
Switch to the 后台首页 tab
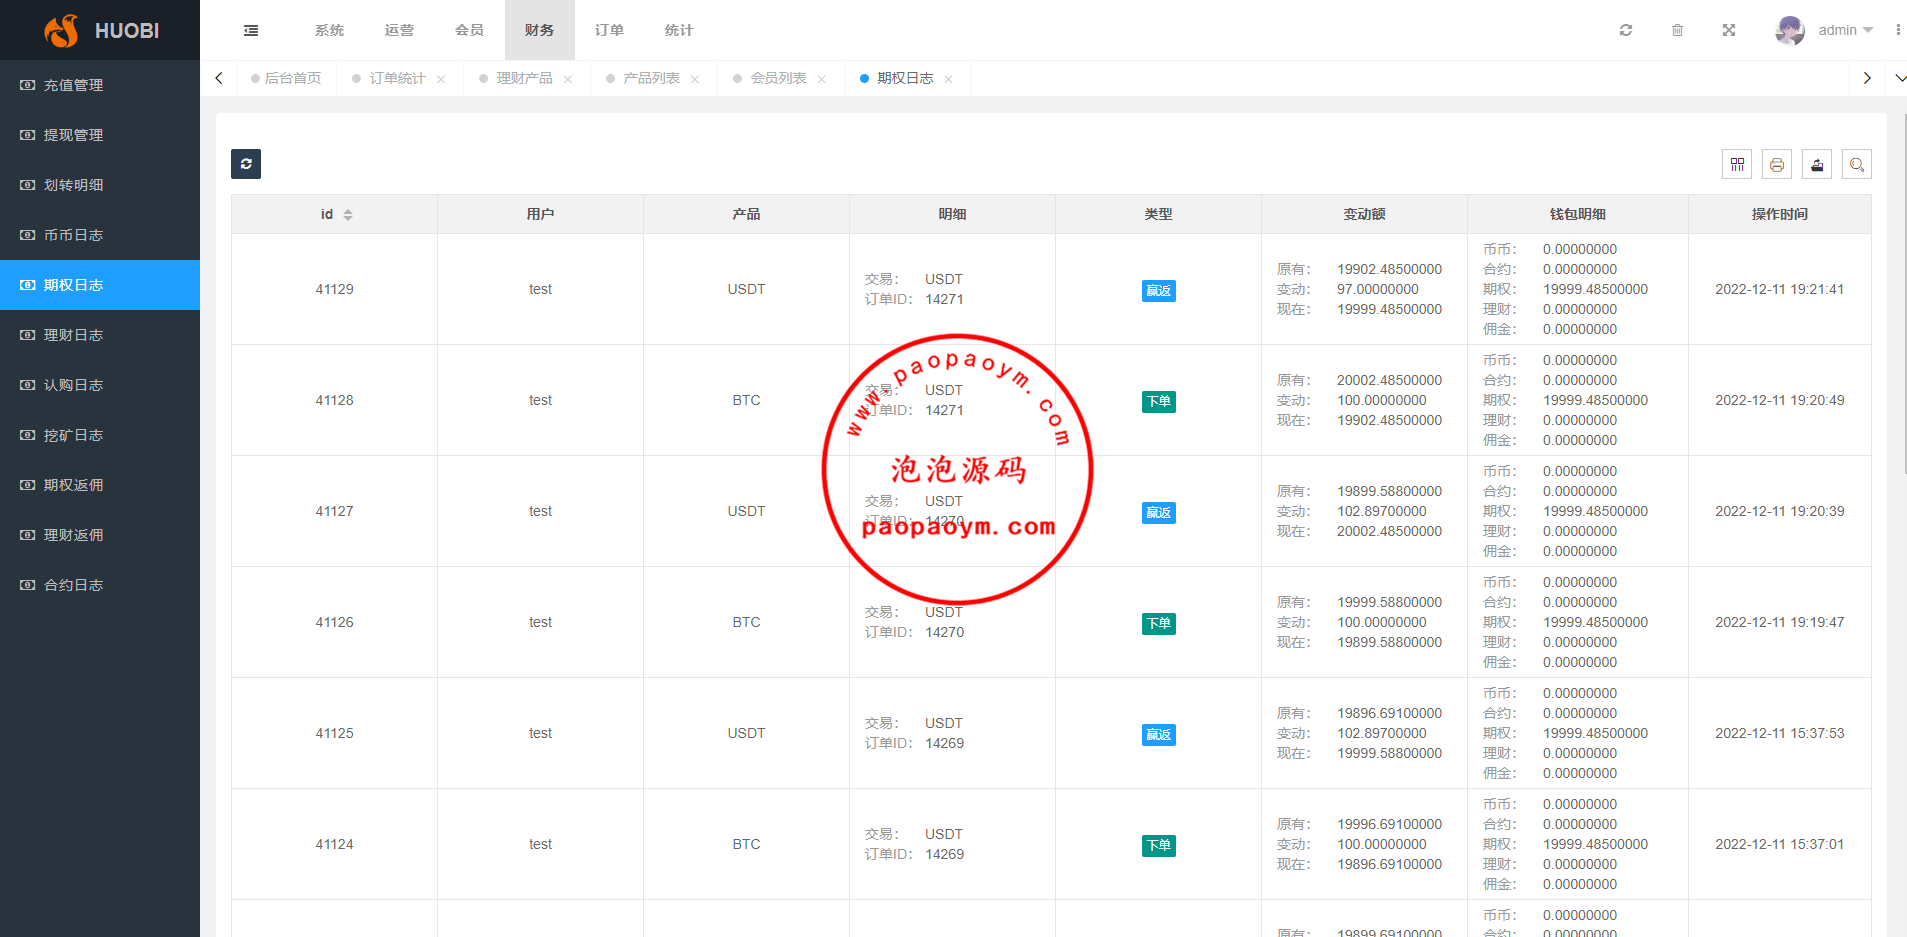pos(286,78)
